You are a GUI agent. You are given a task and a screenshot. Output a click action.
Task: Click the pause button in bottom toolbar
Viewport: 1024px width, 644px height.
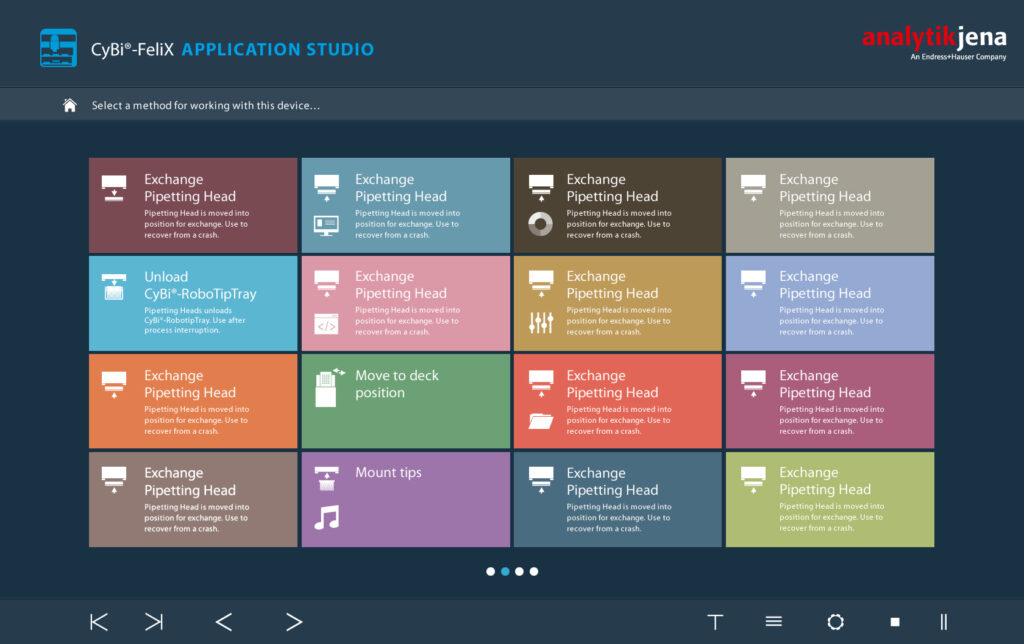click(944, 622)
